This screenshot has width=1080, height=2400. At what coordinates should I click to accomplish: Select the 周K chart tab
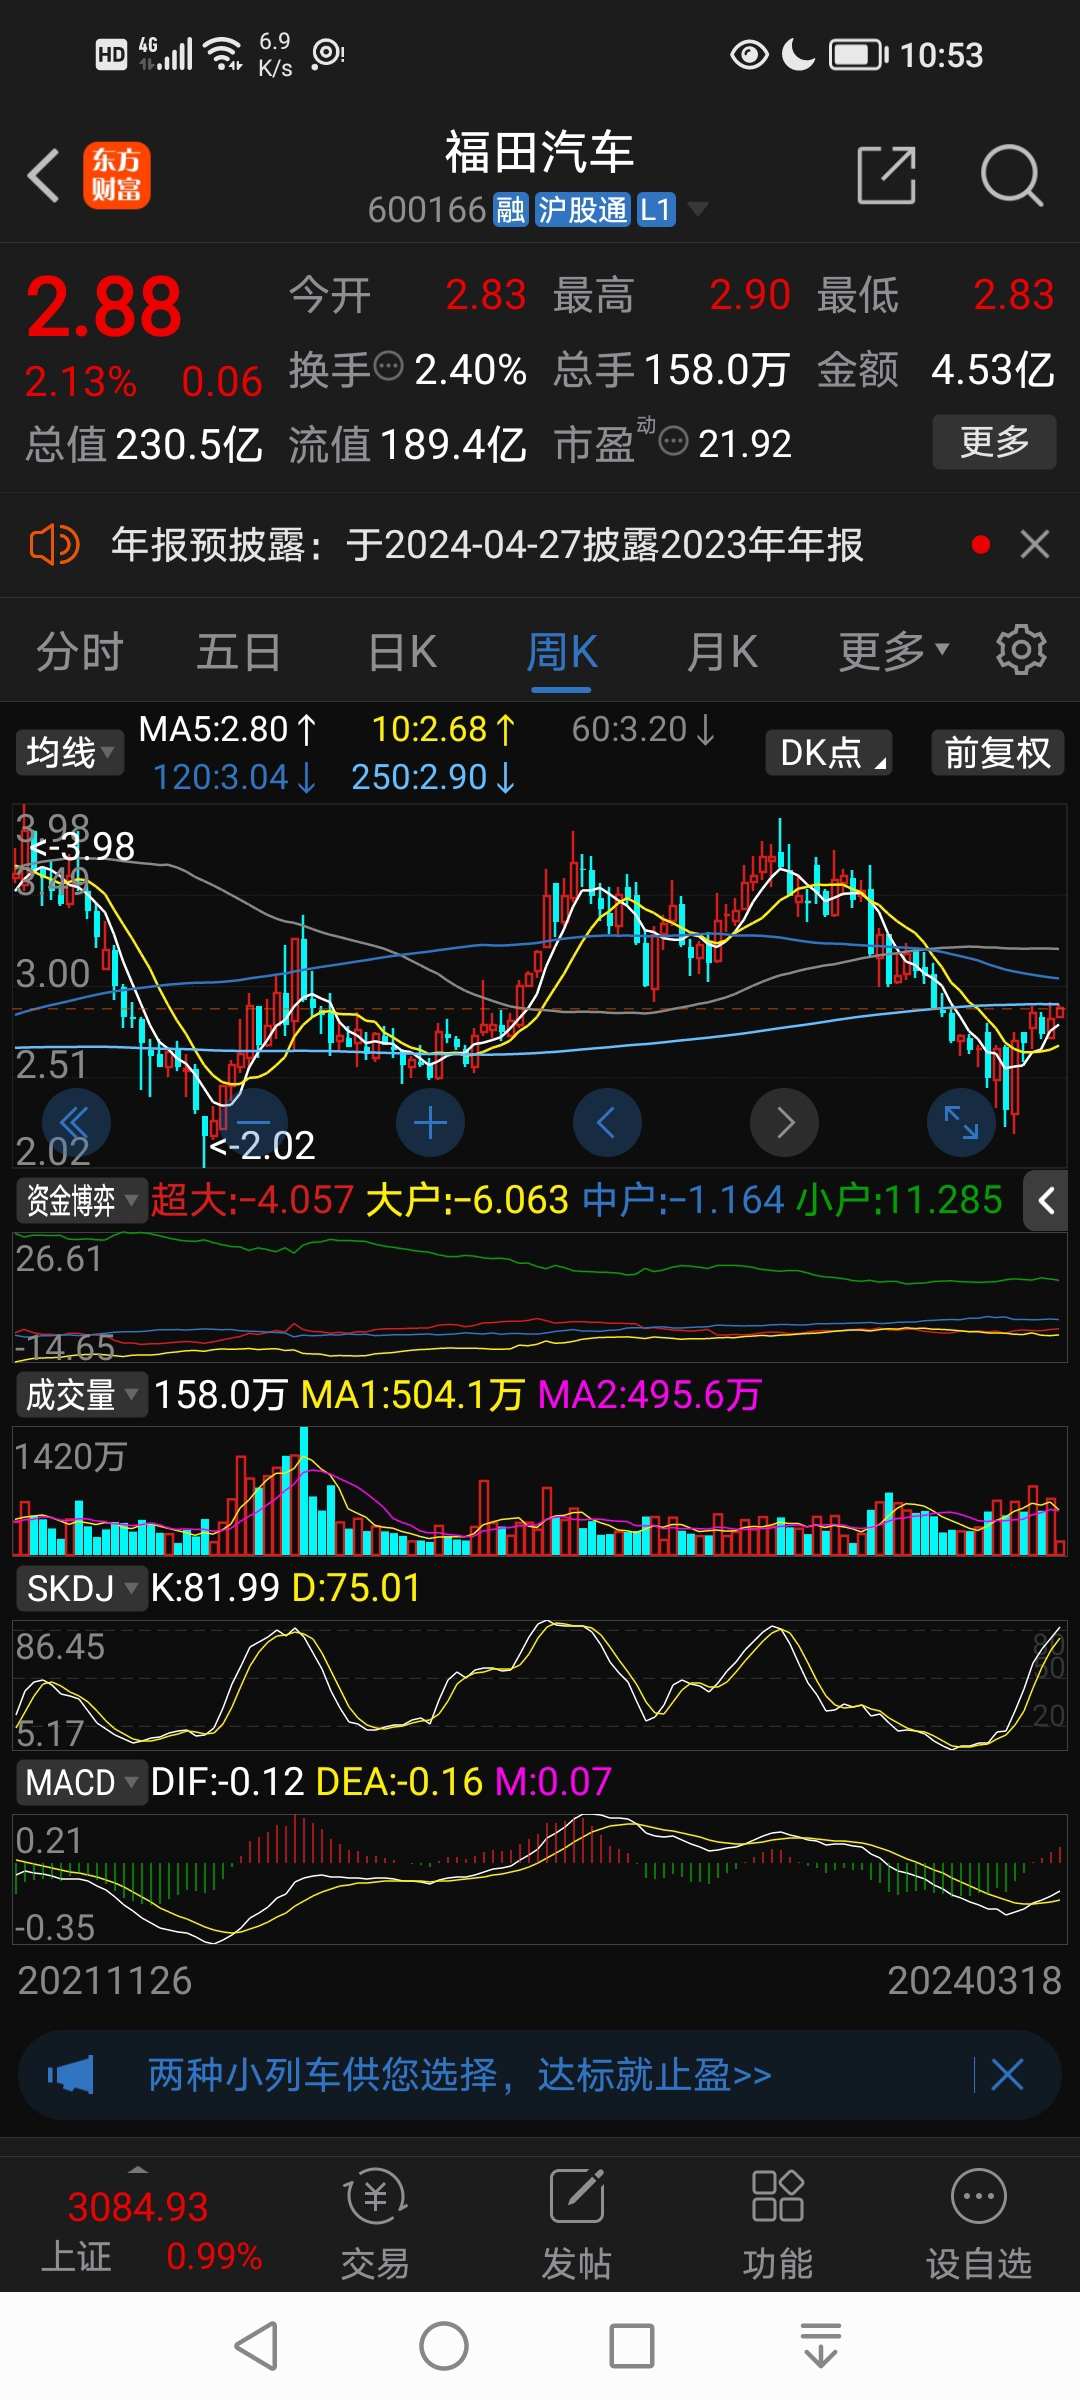pyautogui.click(x=562, y=652)
